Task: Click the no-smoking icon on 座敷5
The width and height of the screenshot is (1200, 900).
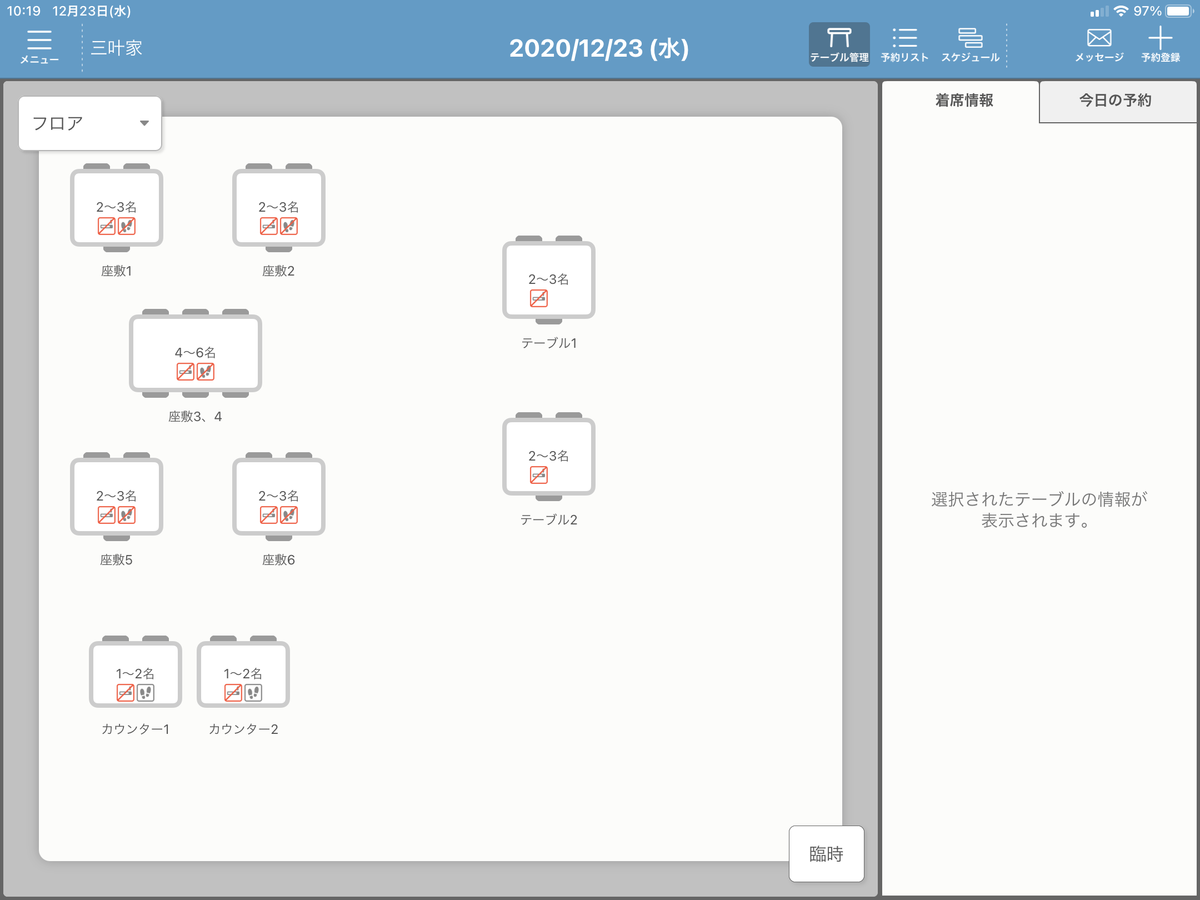Action: [106, 515]
